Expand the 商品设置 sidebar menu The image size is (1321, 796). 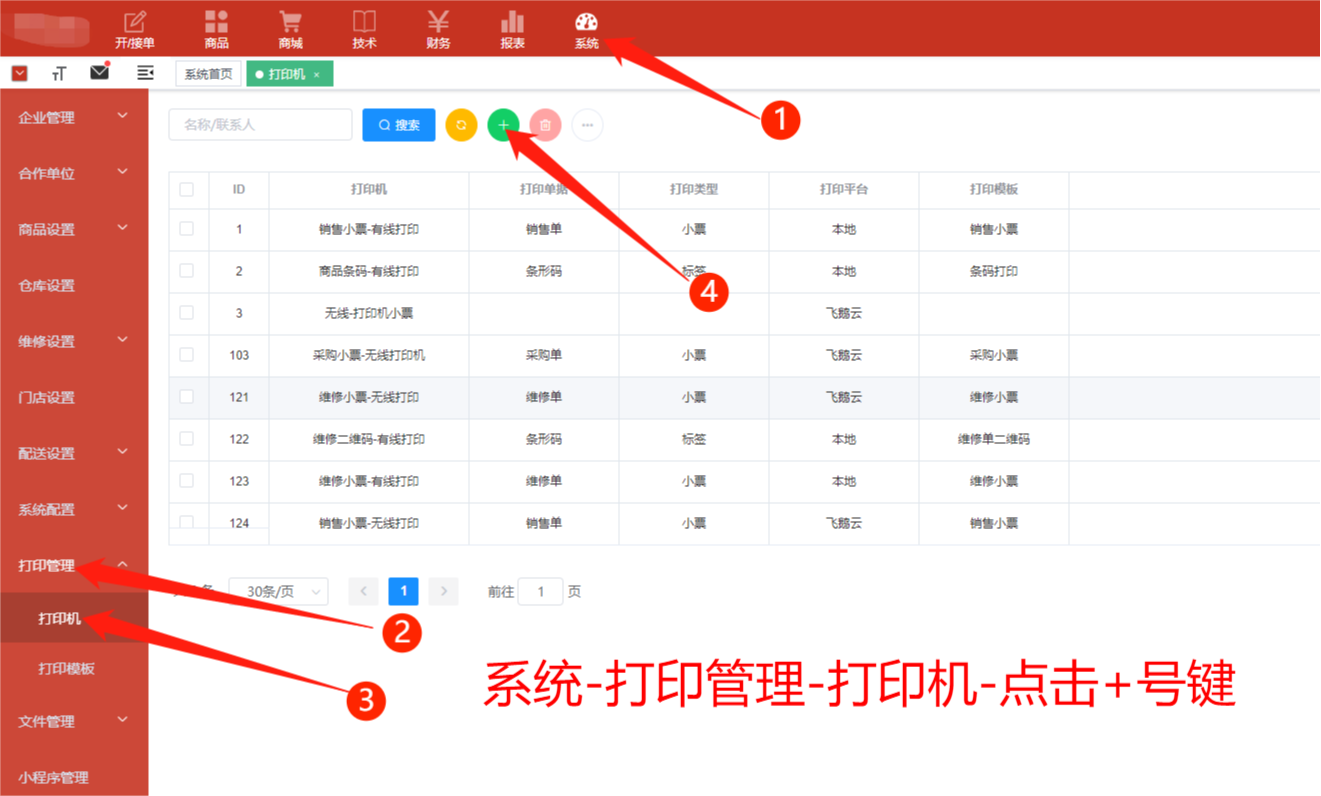tap(74, 229)
